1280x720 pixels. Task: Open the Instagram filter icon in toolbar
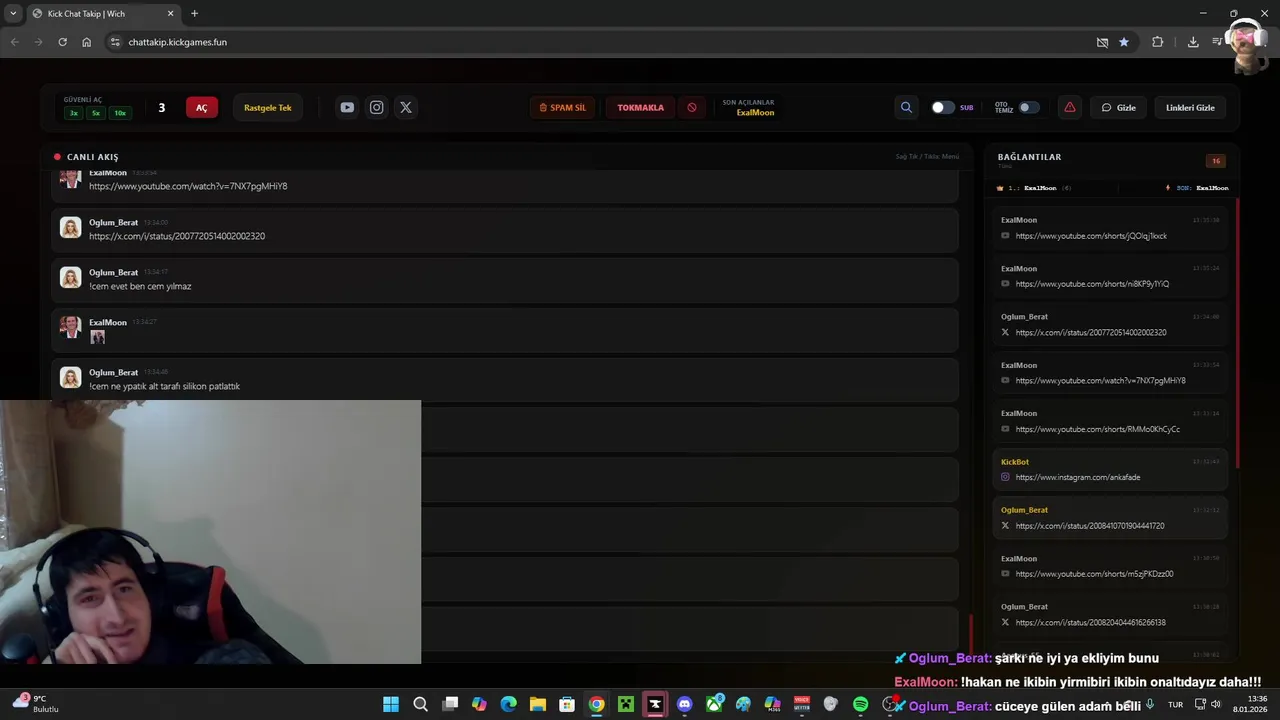376,107
